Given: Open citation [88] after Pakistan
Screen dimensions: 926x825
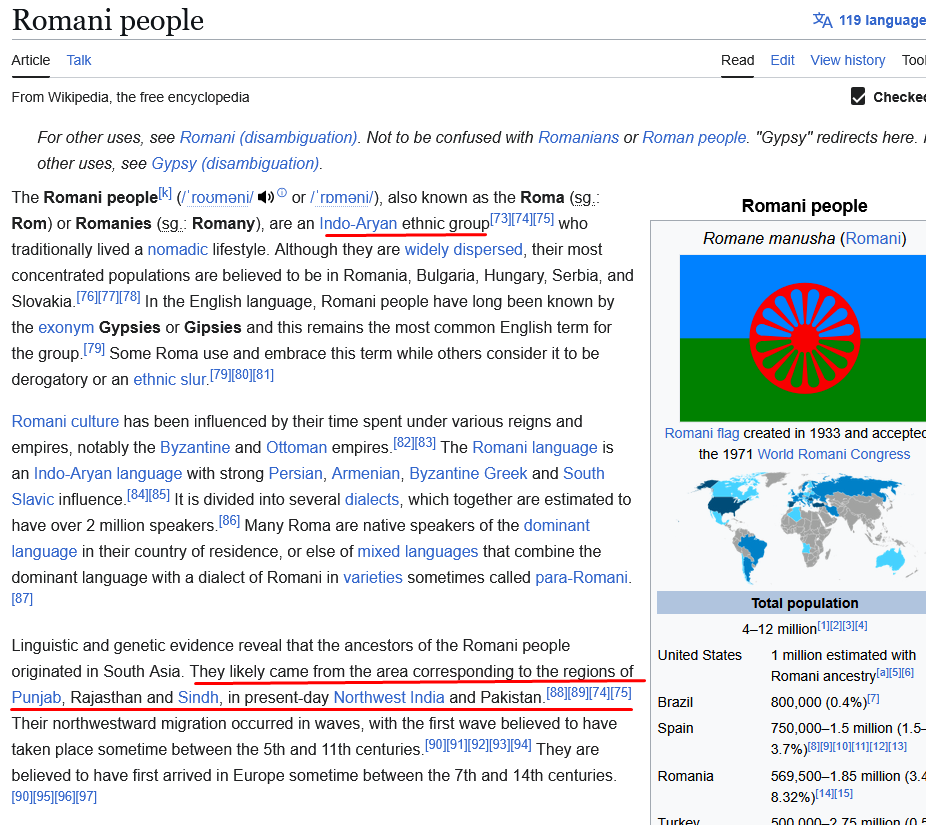Looking at the screenshot, I should tap(557, 693).
